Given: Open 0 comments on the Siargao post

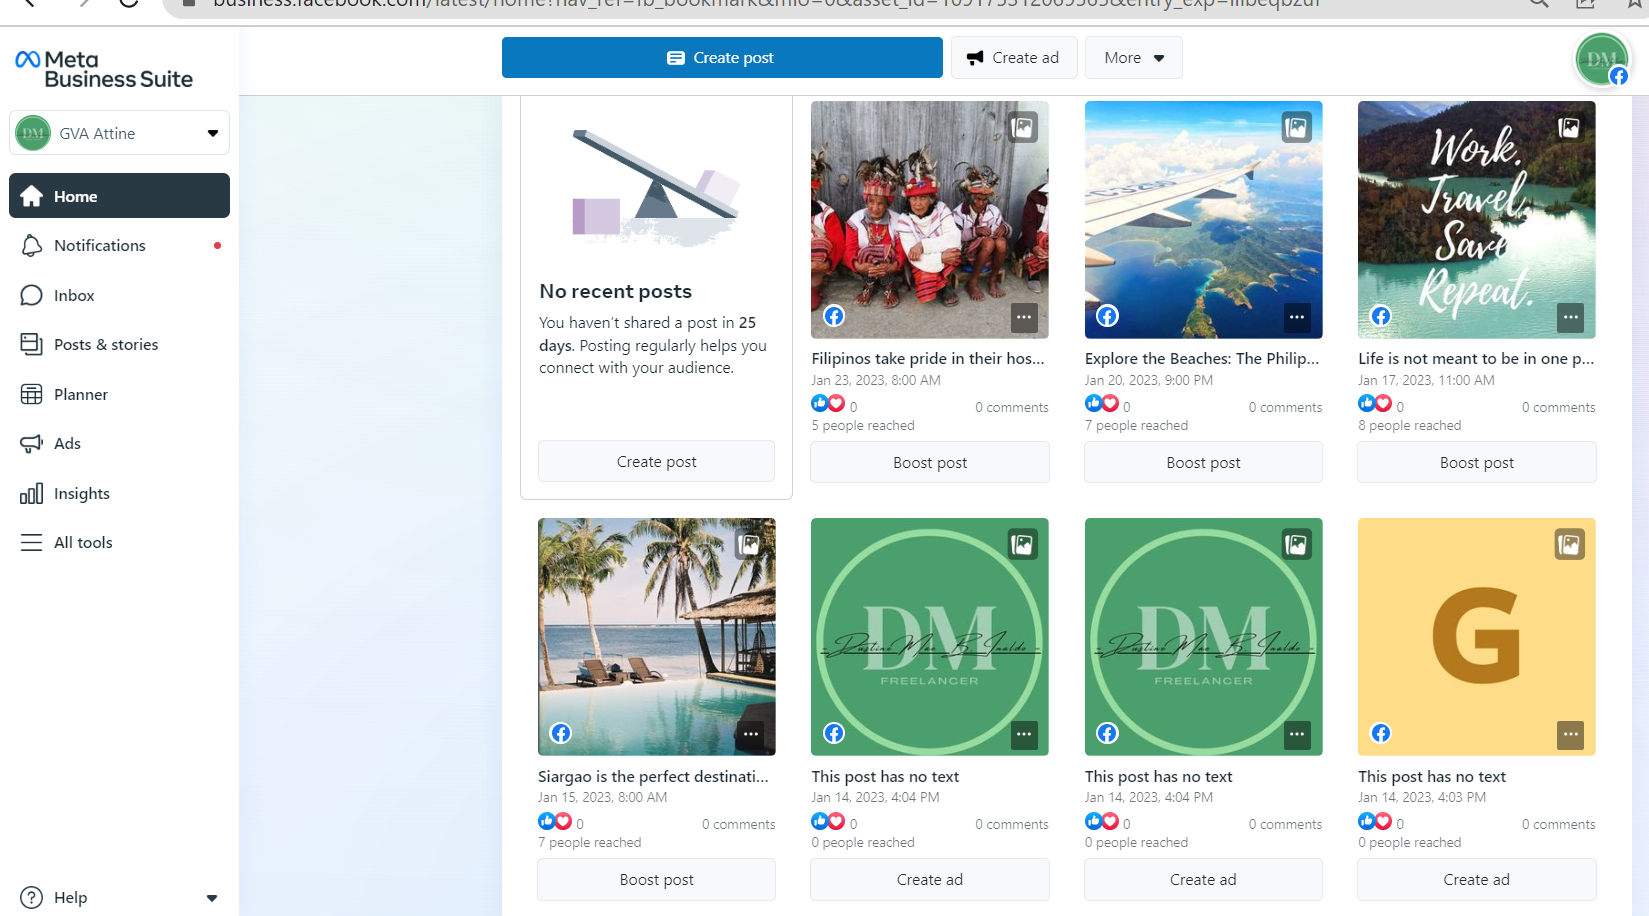Looking at the screenshot, I should coord(738,825).
